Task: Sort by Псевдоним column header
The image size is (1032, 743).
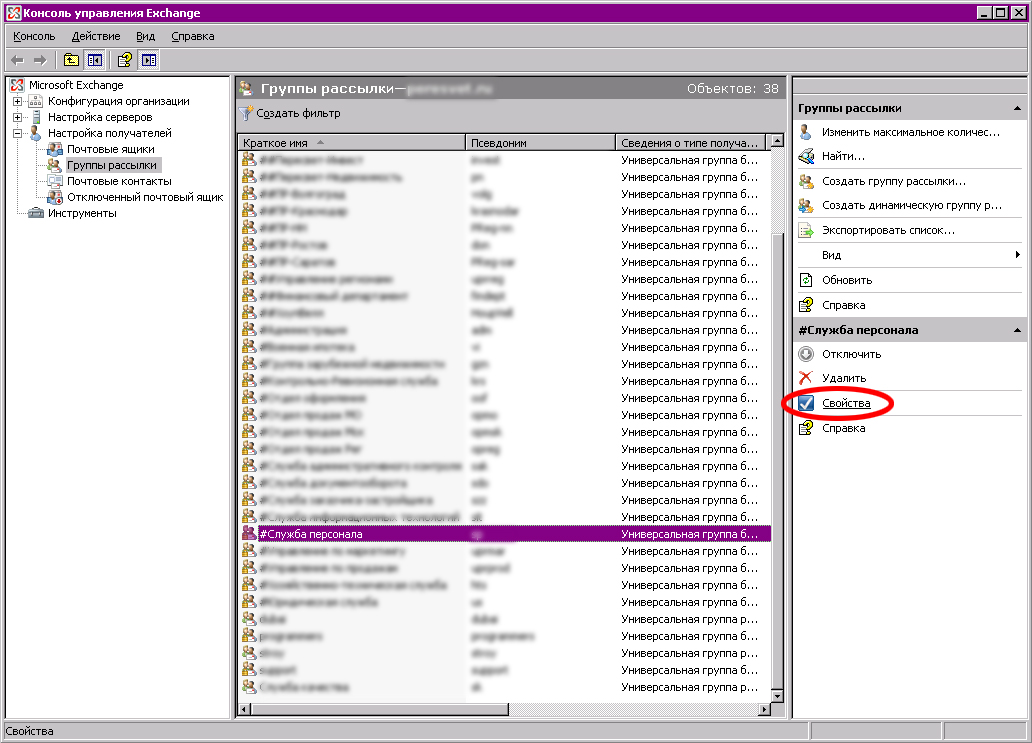Action: (x=540, y=143)
